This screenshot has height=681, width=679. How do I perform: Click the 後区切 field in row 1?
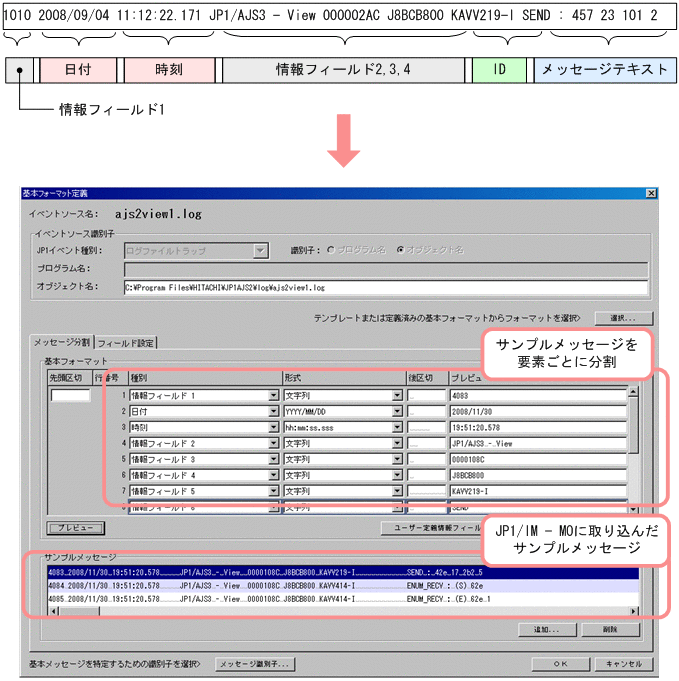pos(427,395)
